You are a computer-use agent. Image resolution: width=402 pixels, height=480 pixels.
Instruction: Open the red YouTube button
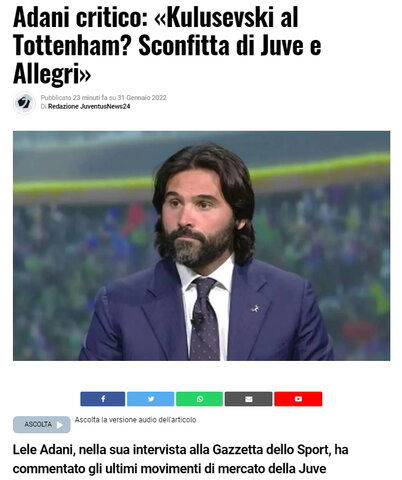point(298,399)
